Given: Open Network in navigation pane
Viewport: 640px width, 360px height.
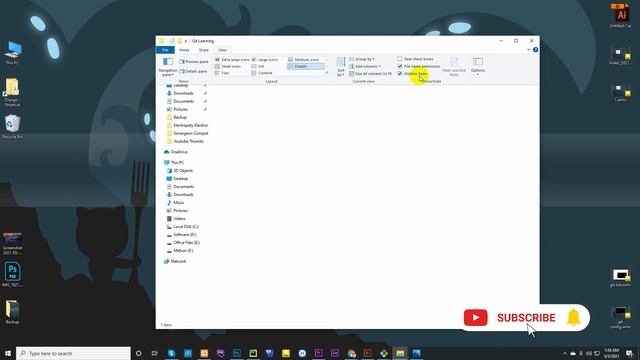Looking at the screenshot, I should (x=175, y=261).
